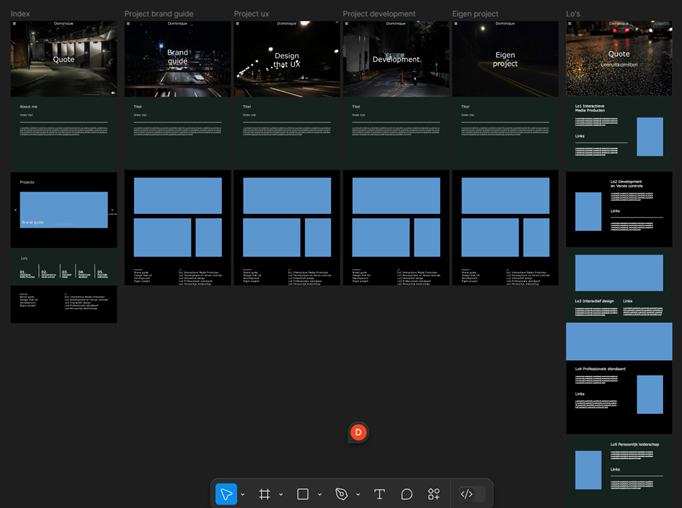
Task: Select the Comment tool
Action: 407,494
